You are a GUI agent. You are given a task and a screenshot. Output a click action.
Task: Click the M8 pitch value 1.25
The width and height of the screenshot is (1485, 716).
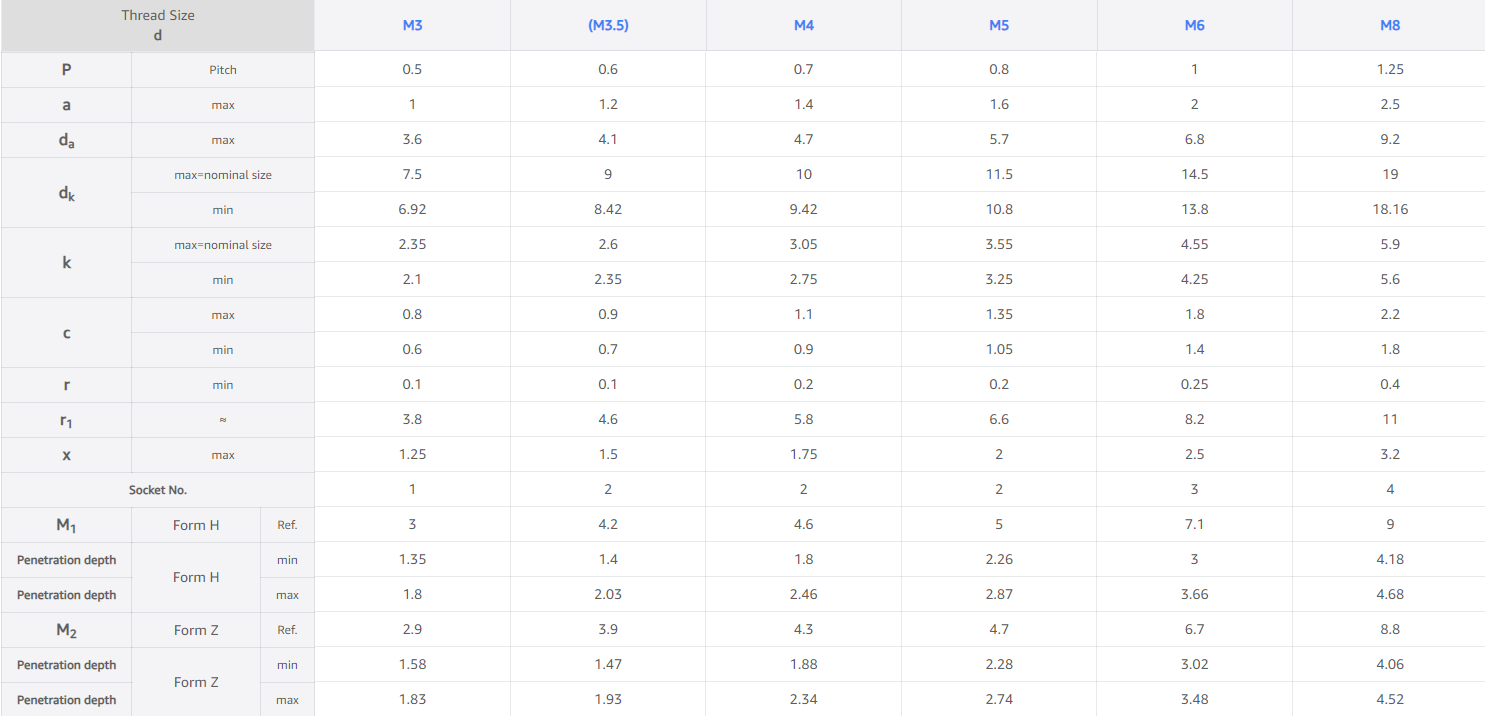pyautogui.click(x=1390, y=69)
